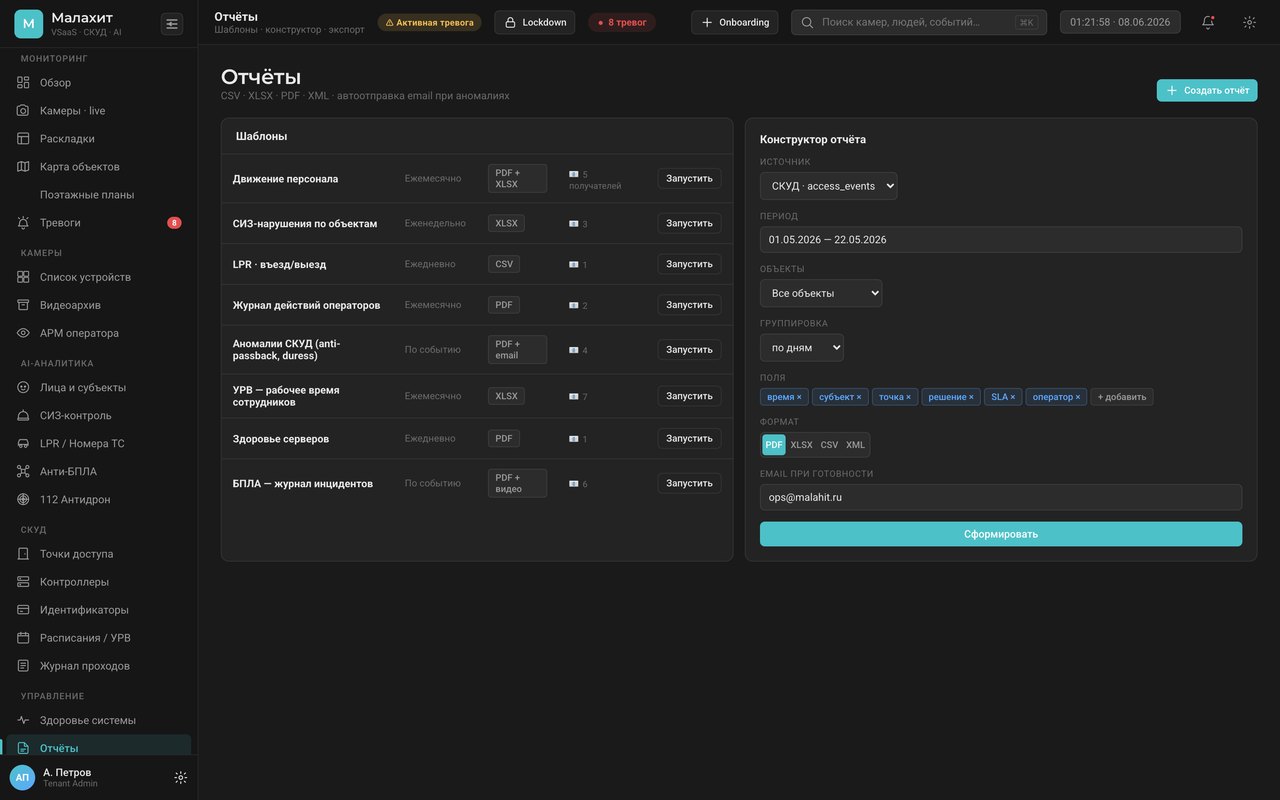The image size is (1280, 800).
Task: Open the АП user avatar
Action: pyautogui.click(x=22, y=777)
